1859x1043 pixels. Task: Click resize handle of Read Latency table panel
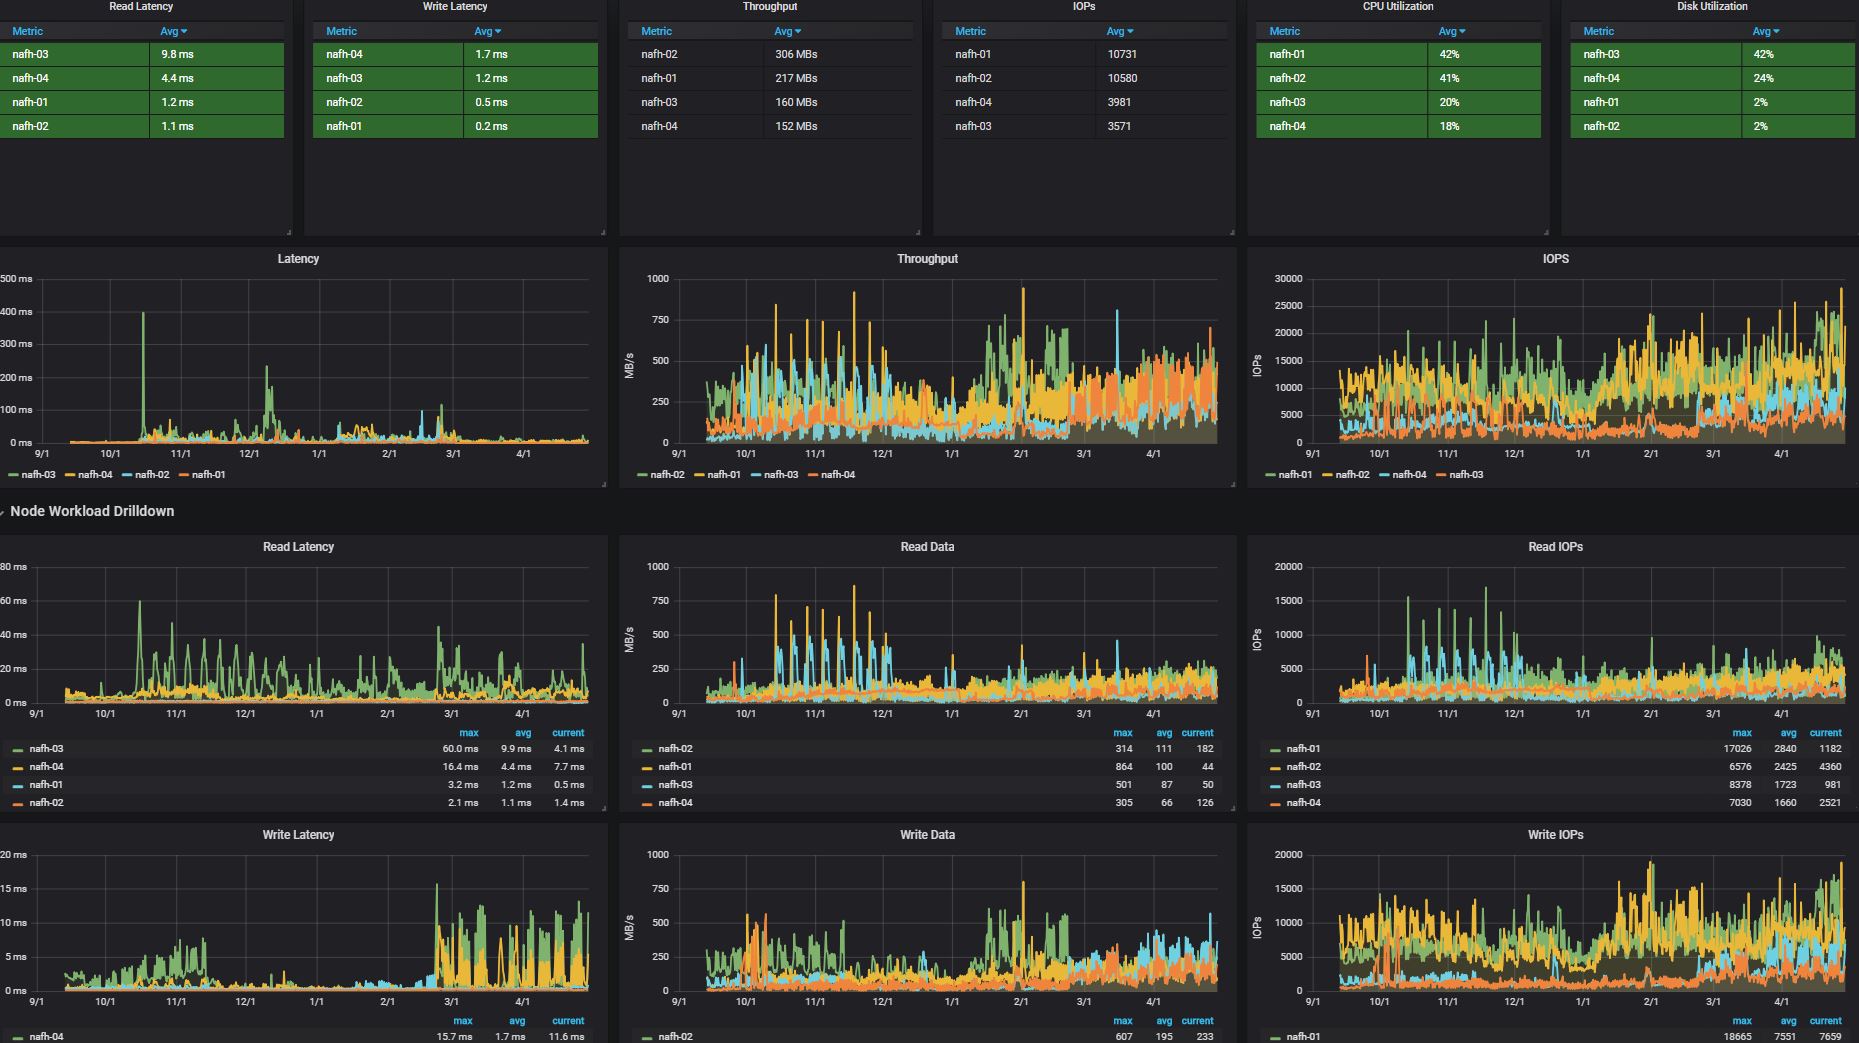click(x=290, y=232)
